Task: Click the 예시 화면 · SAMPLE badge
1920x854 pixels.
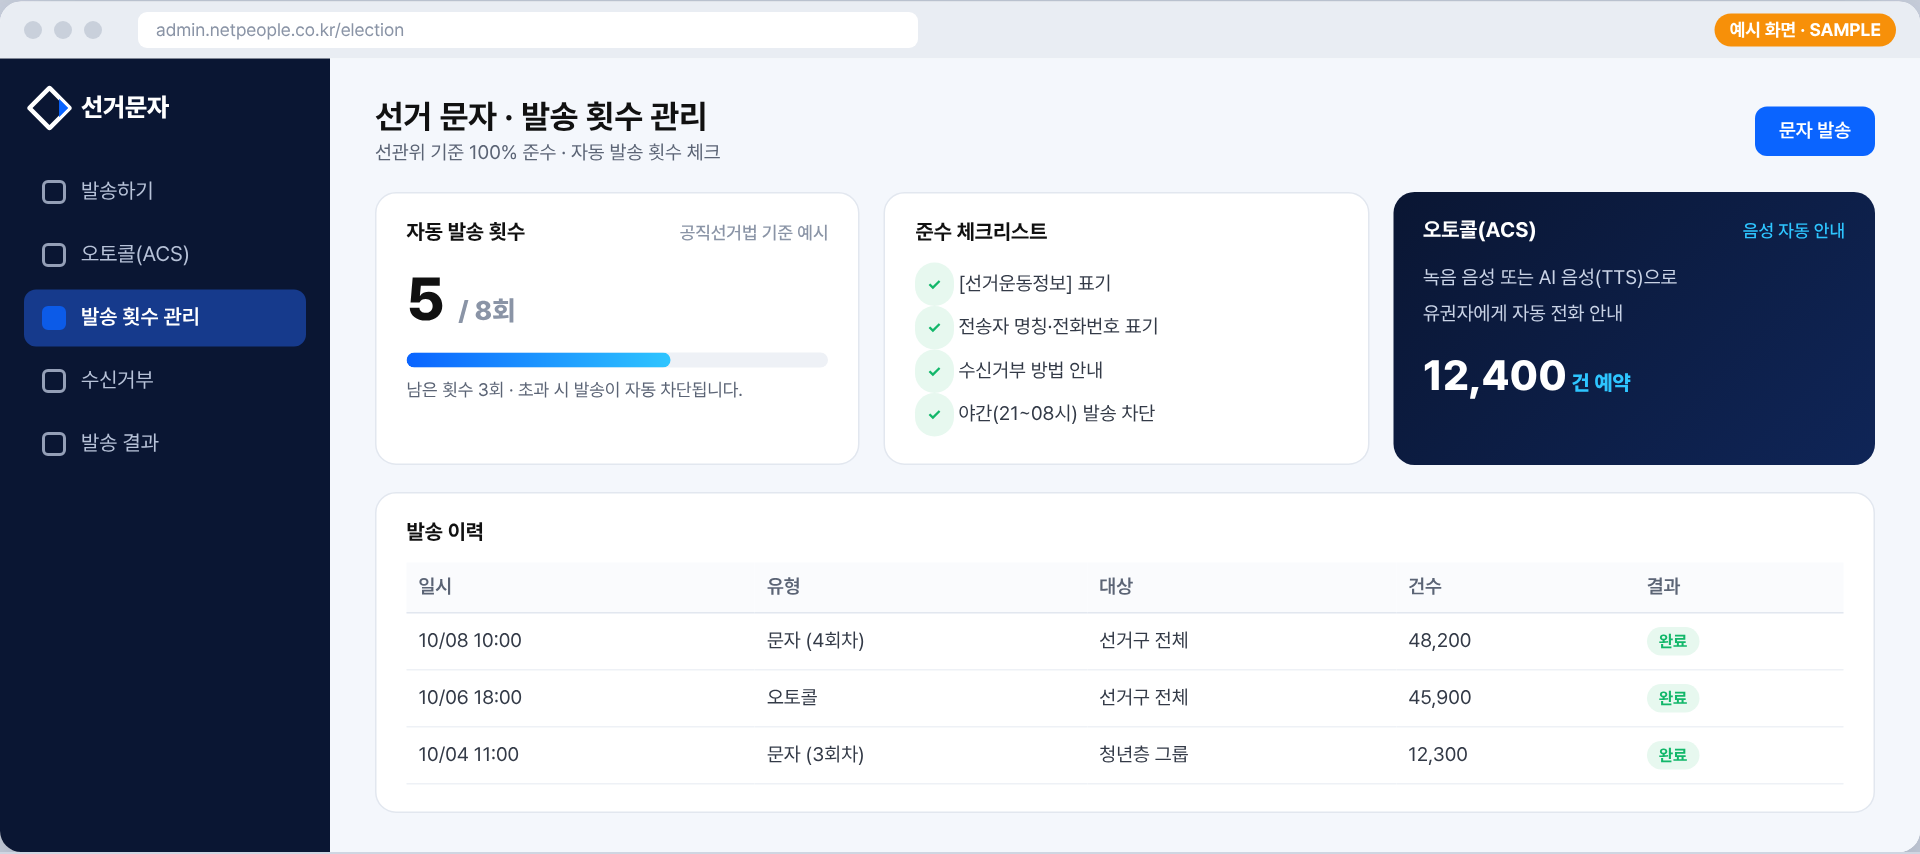Action: [1805, 30]
